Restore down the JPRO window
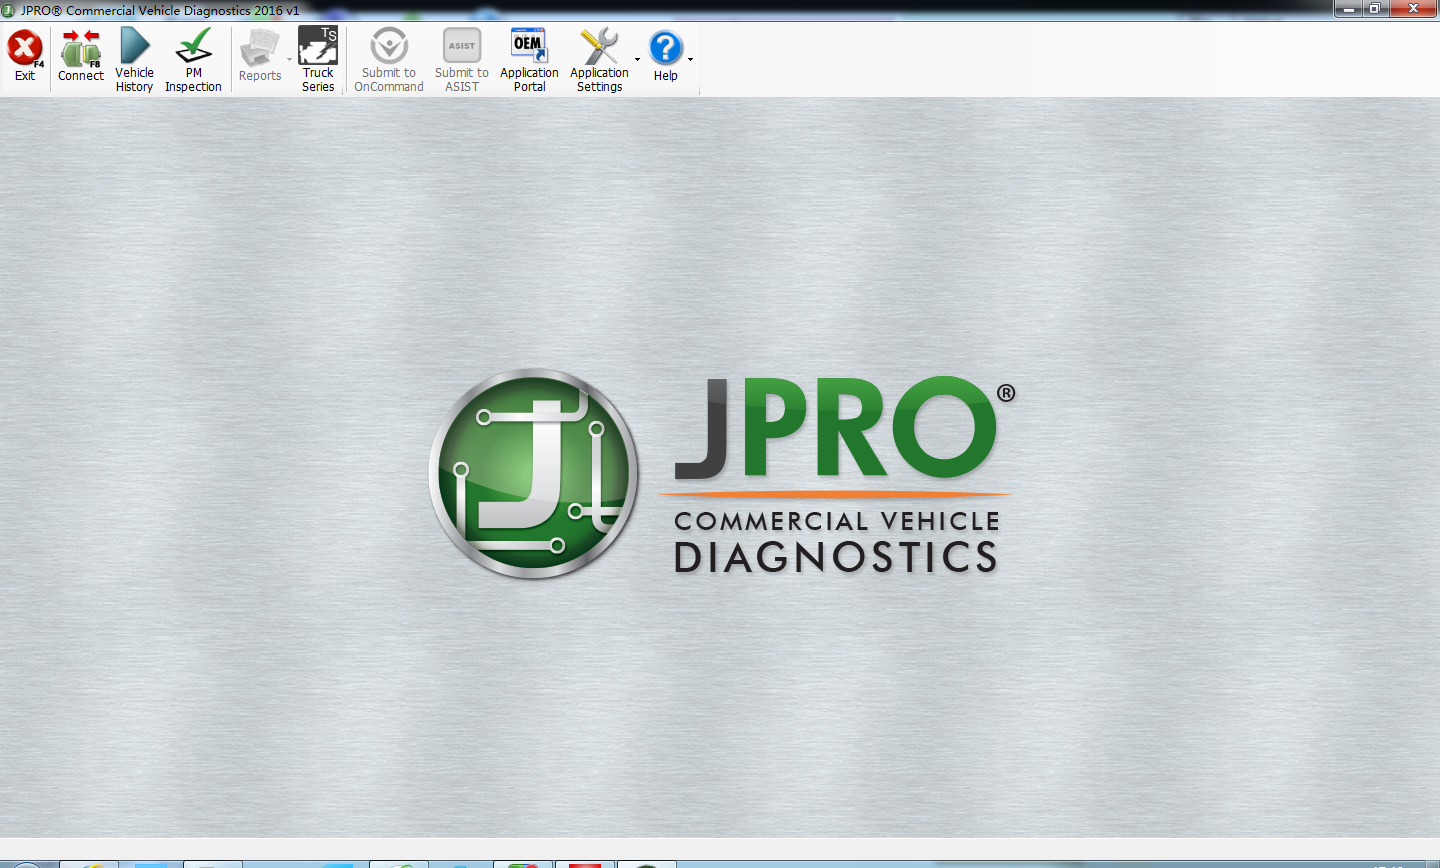1440x868 pixels. pyautogui.click(x=1376, y=9)
